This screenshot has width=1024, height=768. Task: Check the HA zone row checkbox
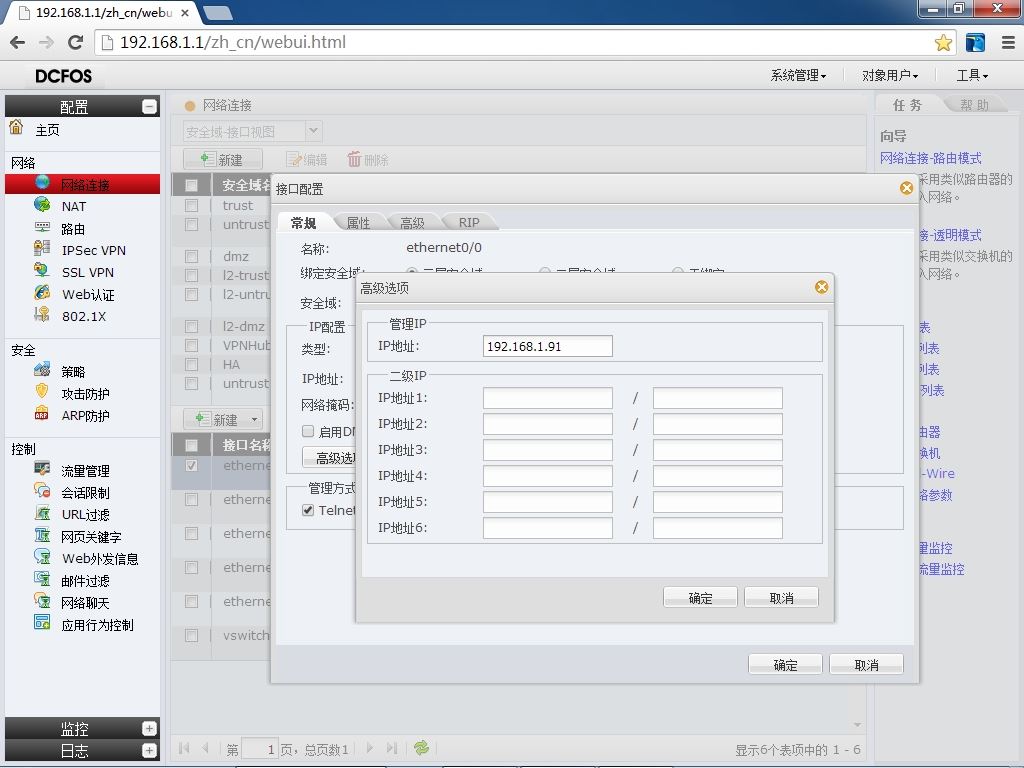[191, 364]
